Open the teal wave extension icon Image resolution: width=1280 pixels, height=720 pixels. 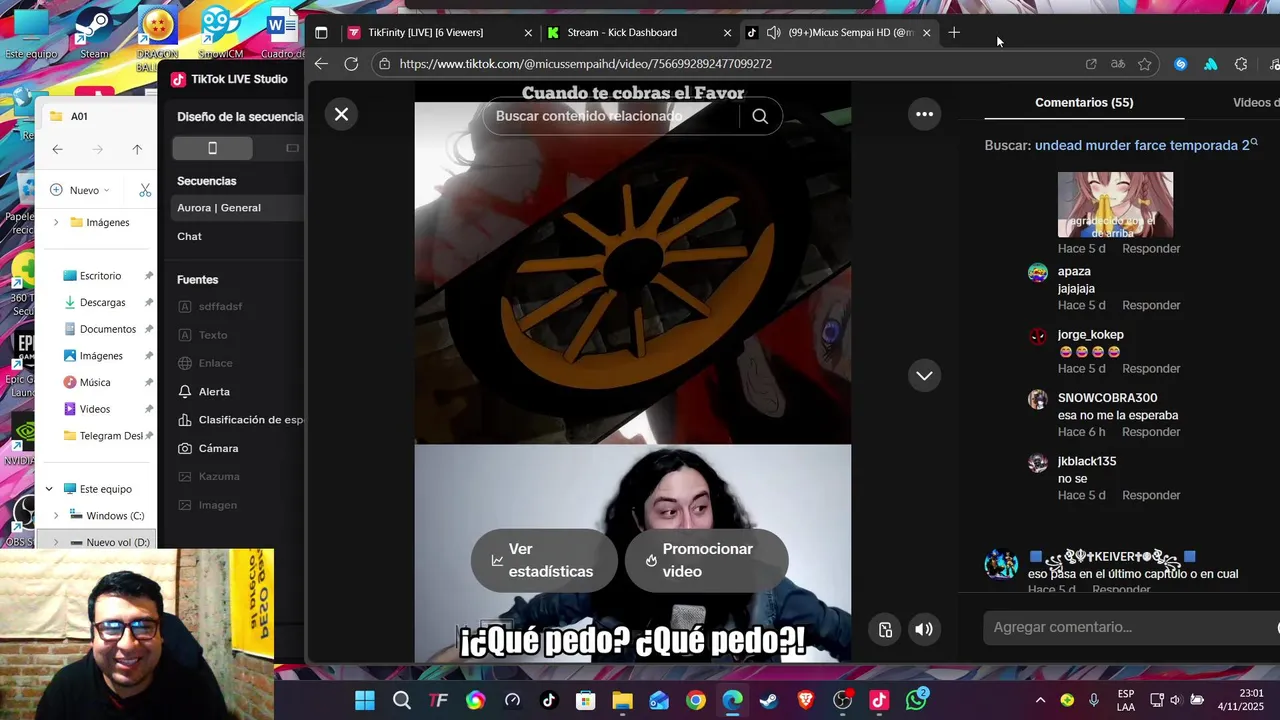tap(1211, 64)
